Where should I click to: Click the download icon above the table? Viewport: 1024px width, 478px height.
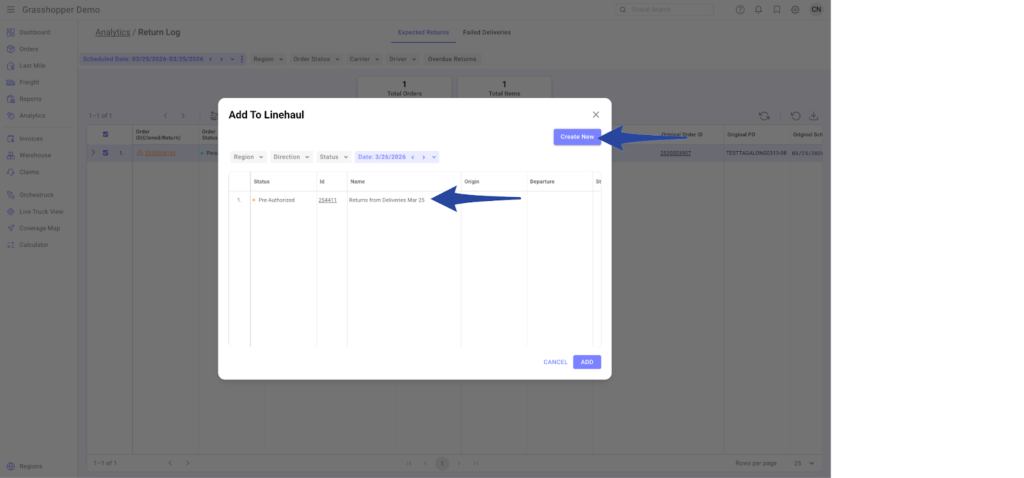click(813, 116)
